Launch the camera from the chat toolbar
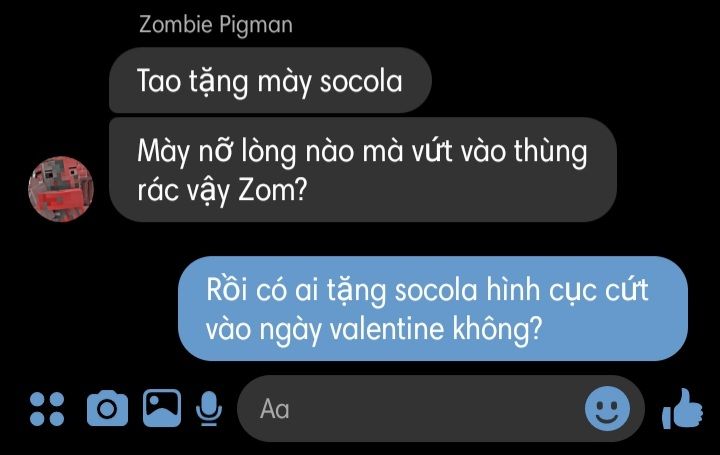This screenshot has width=720, height=455. pos(107,408)
